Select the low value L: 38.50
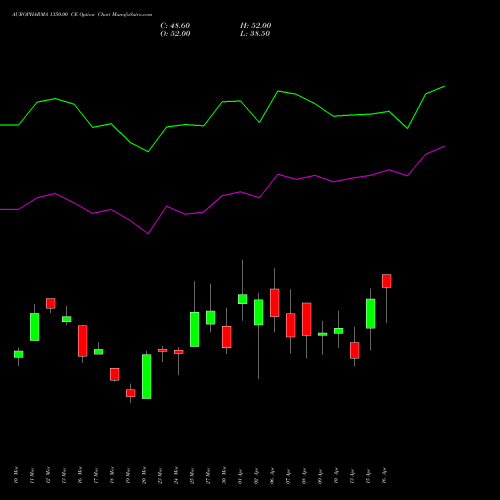The image size is (500, 500). point(255,34)
